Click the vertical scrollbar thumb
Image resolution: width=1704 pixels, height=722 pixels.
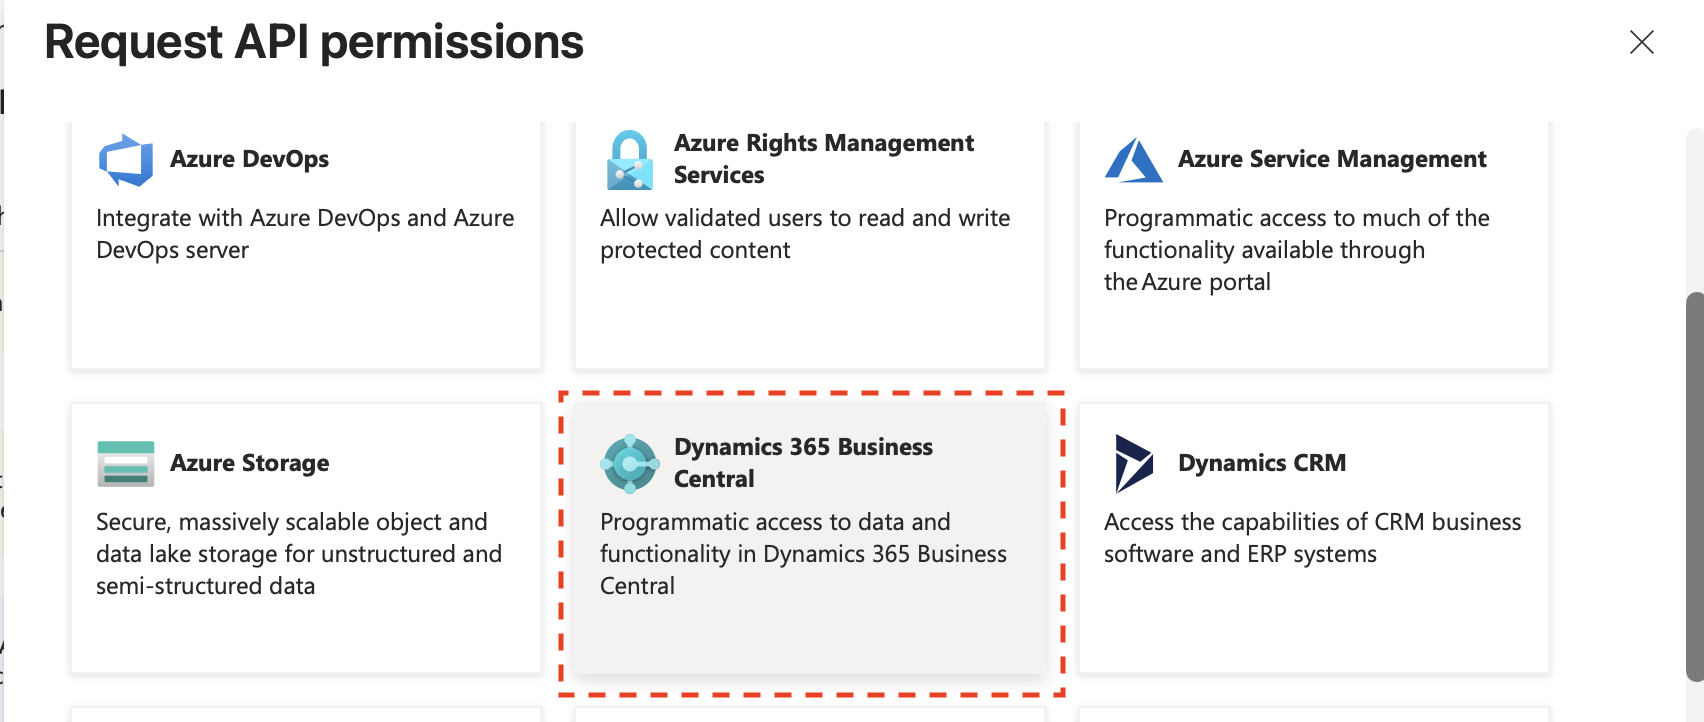click(1694, 485)
